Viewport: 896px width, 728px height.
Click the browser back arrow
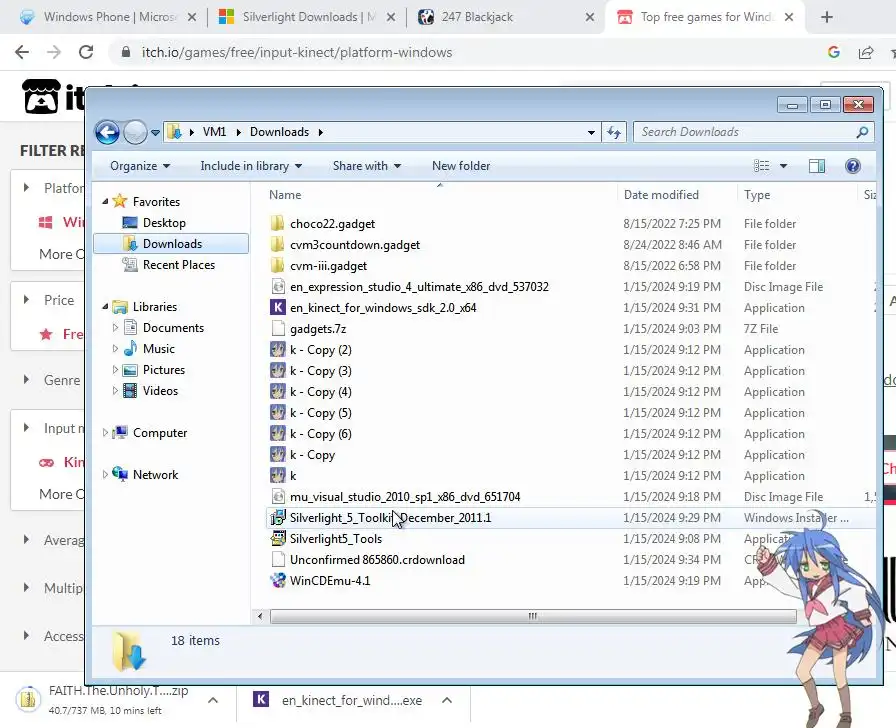point(22,52)
